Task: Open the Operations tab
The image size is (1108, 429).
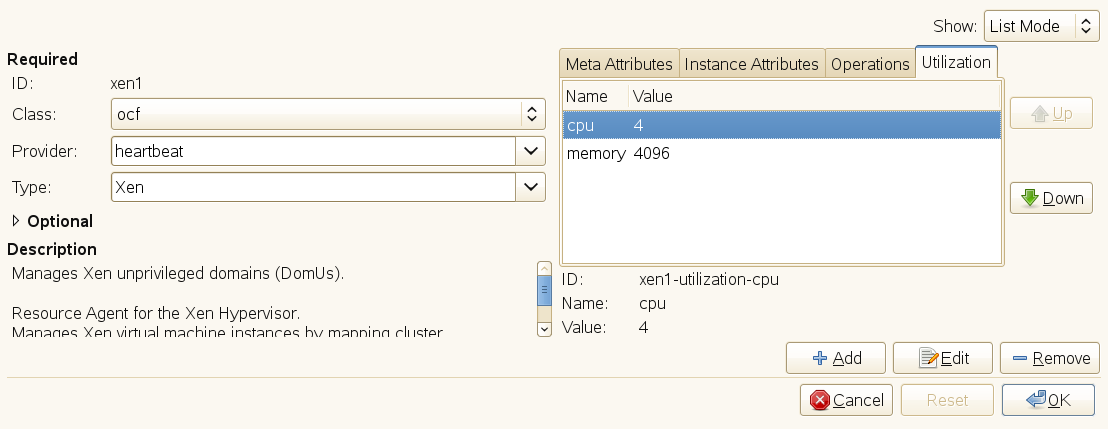Action: [x=869, y=64]
